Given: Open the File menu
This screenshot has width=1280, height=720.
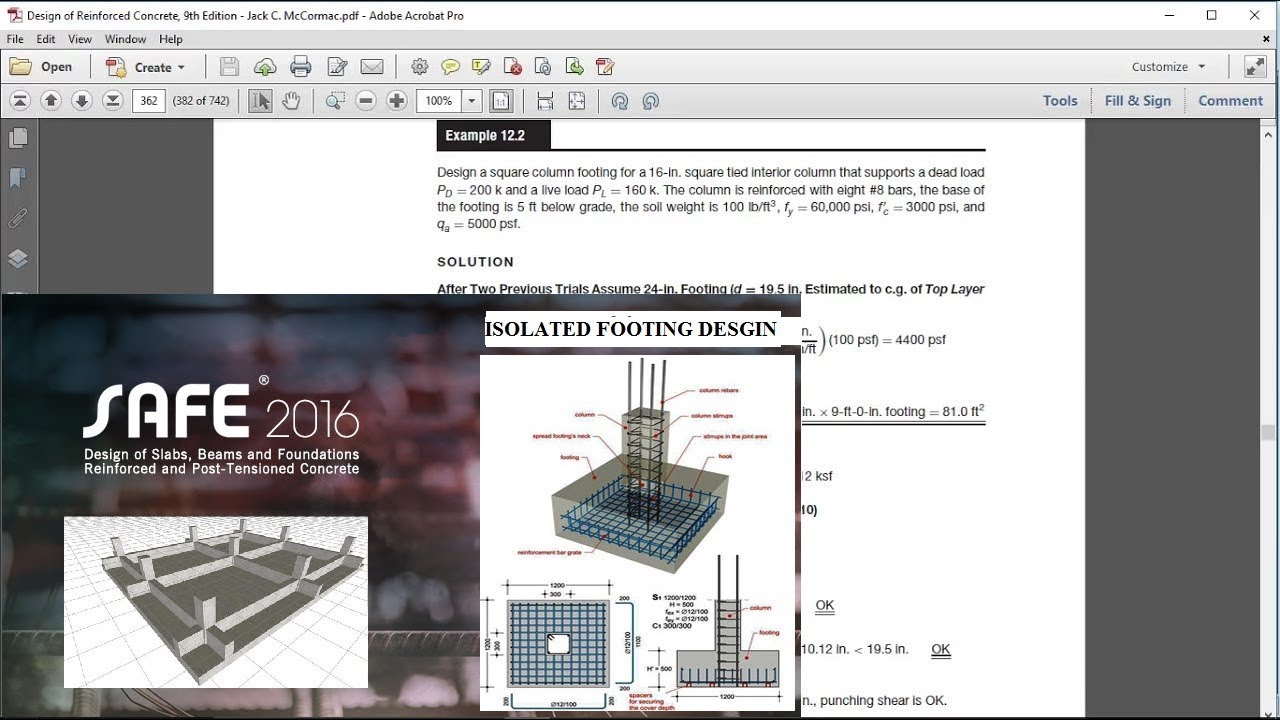Looking at the screenshot, I should (15, 39).
